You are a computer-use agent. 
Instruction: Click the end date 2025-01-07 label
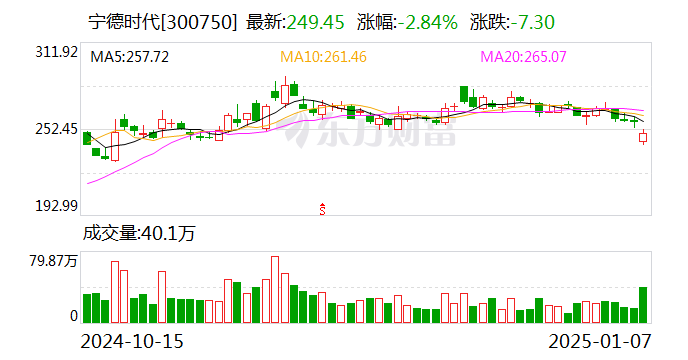click(x=600, y=342)
